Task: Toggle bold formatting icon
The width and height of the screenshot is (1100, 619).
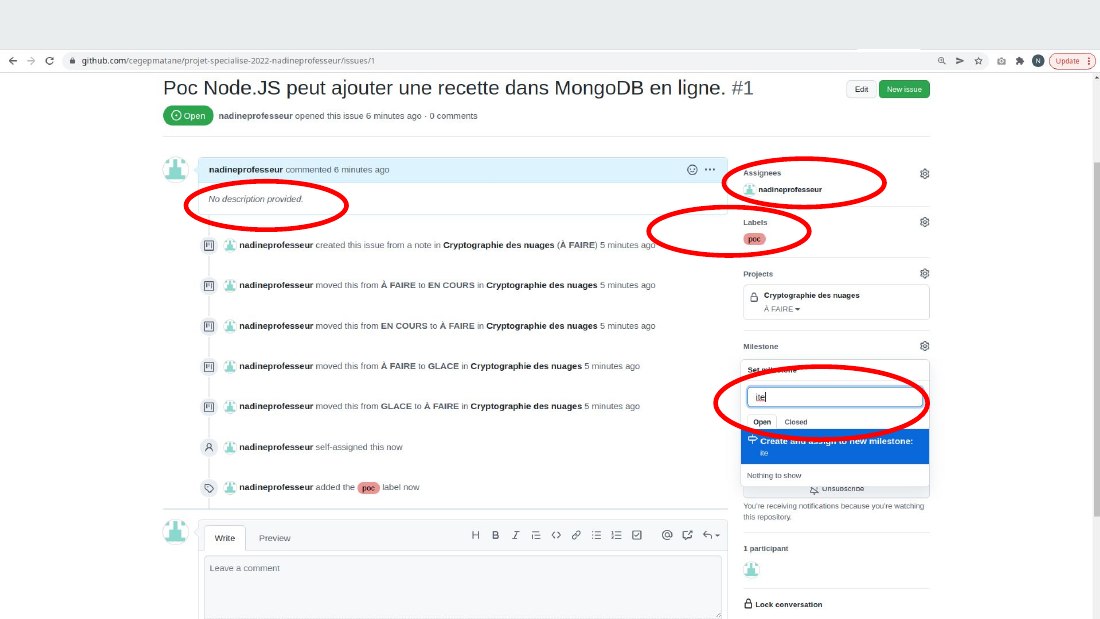Action: [495, 535]
